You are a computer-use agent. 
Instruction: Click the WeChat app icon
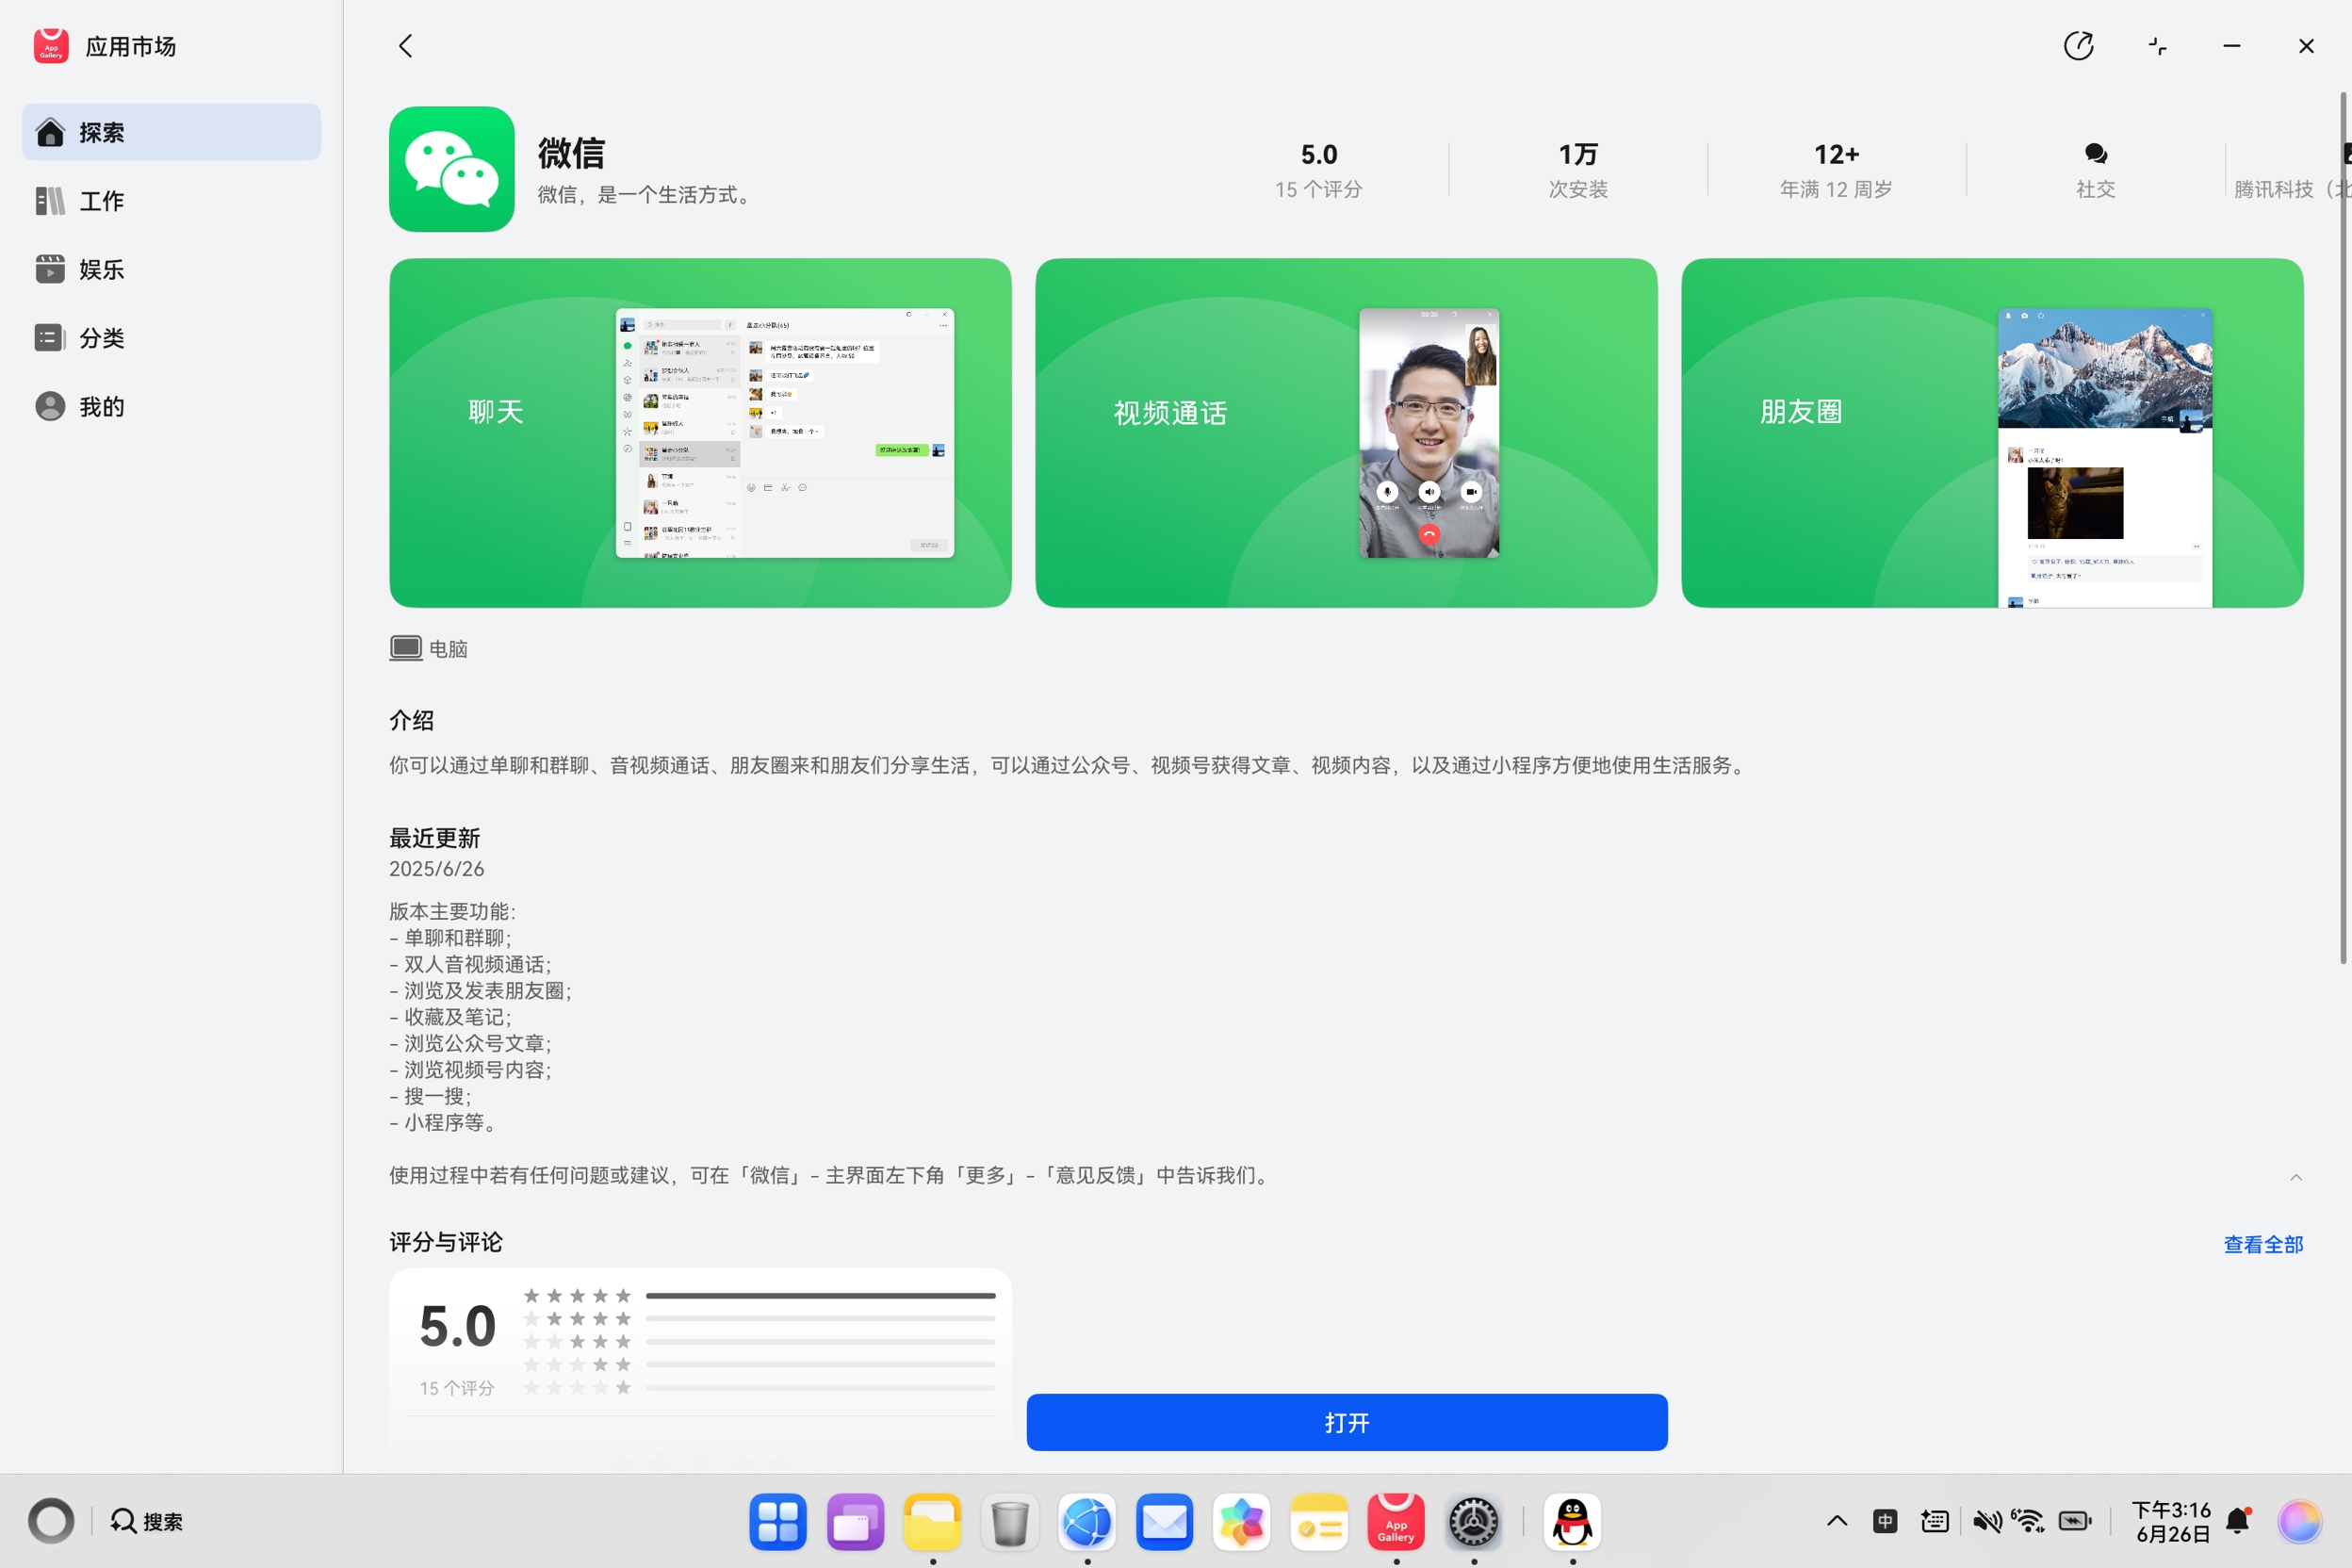pyautogui.click(x=451, y=169)
